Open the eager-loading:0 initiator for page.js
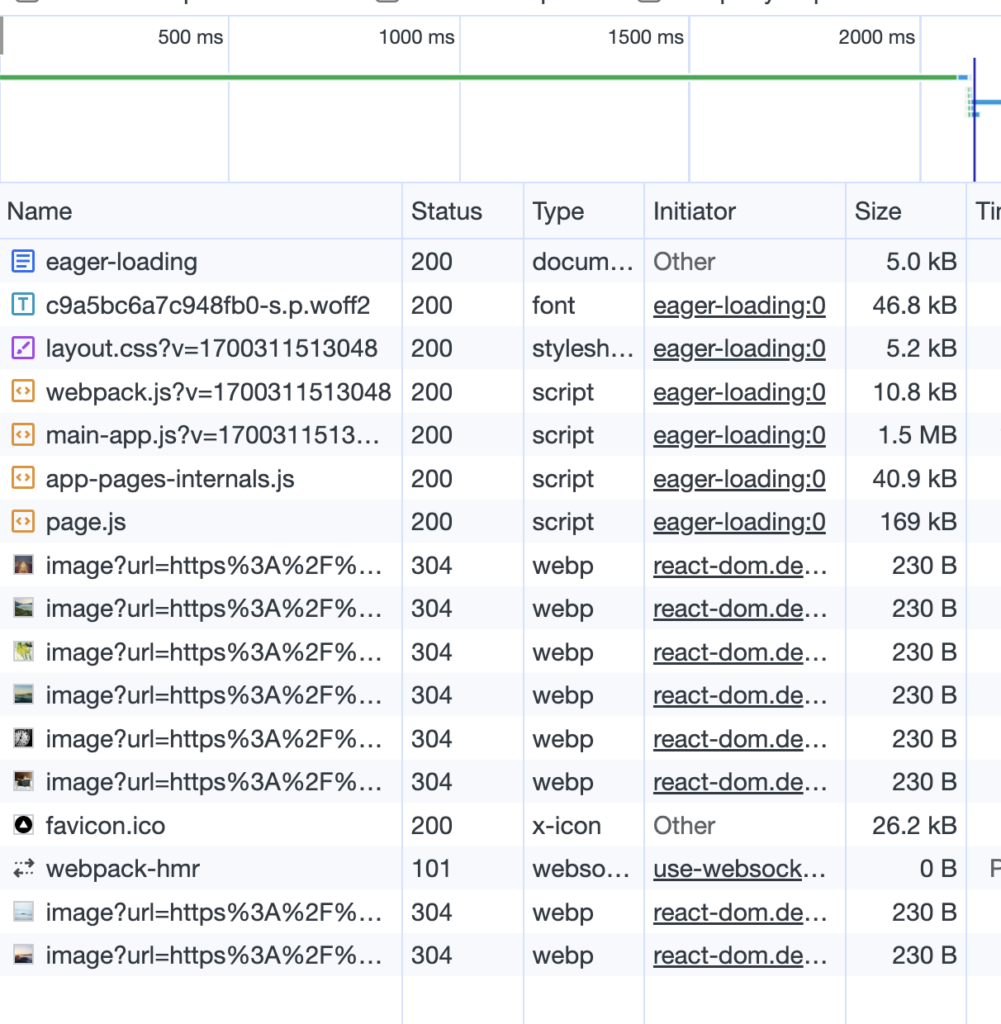 click(x=739, y=522)
